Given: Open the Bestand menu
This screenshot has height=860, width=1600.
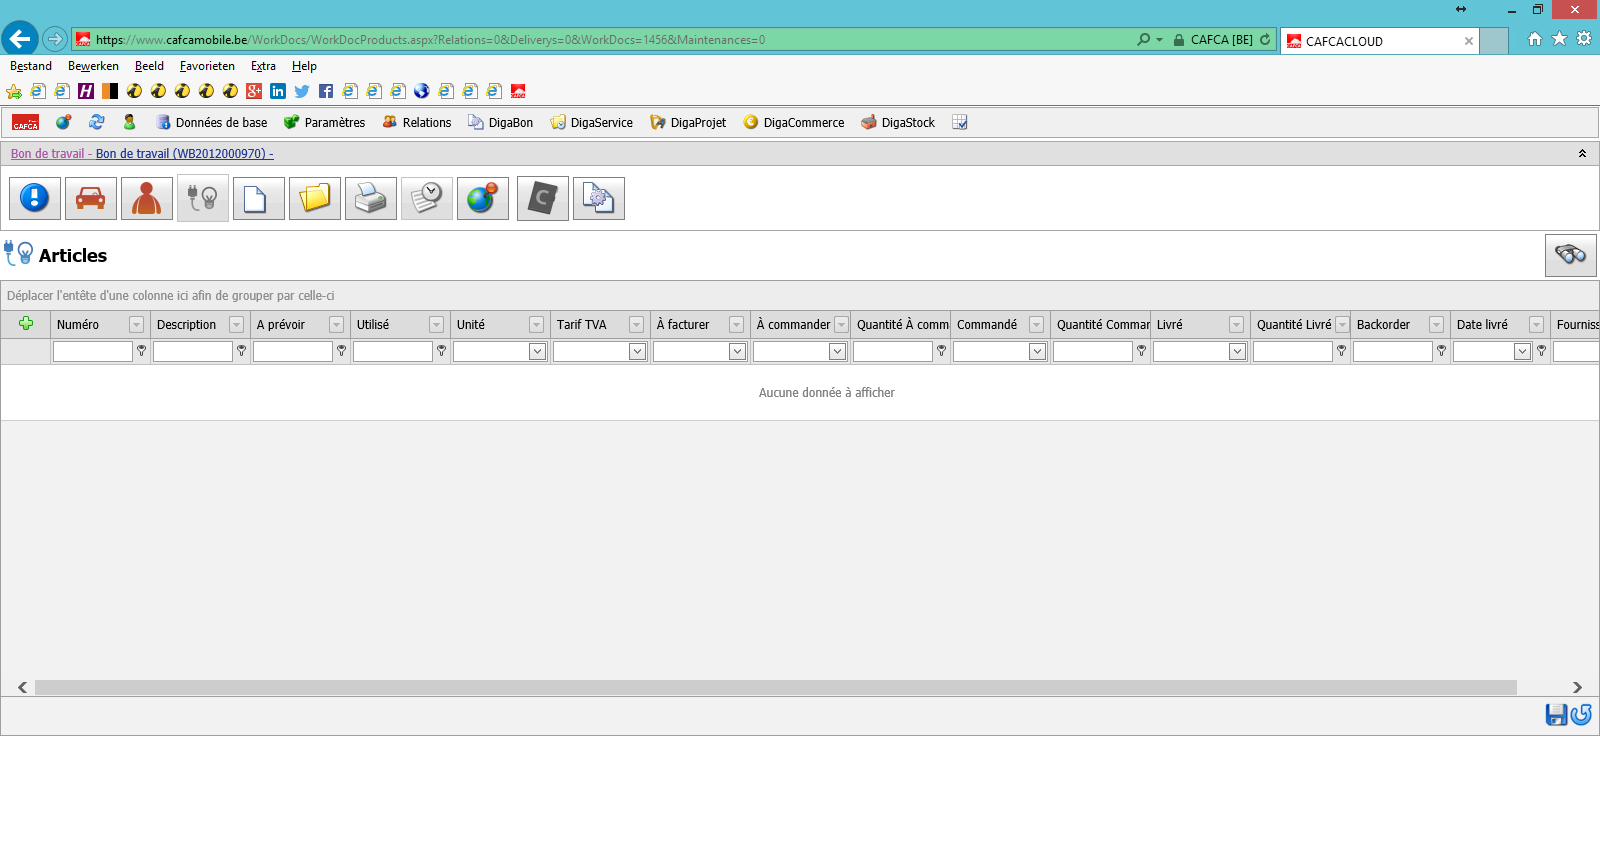Looking at the screenshot, I should coord(31,66).
